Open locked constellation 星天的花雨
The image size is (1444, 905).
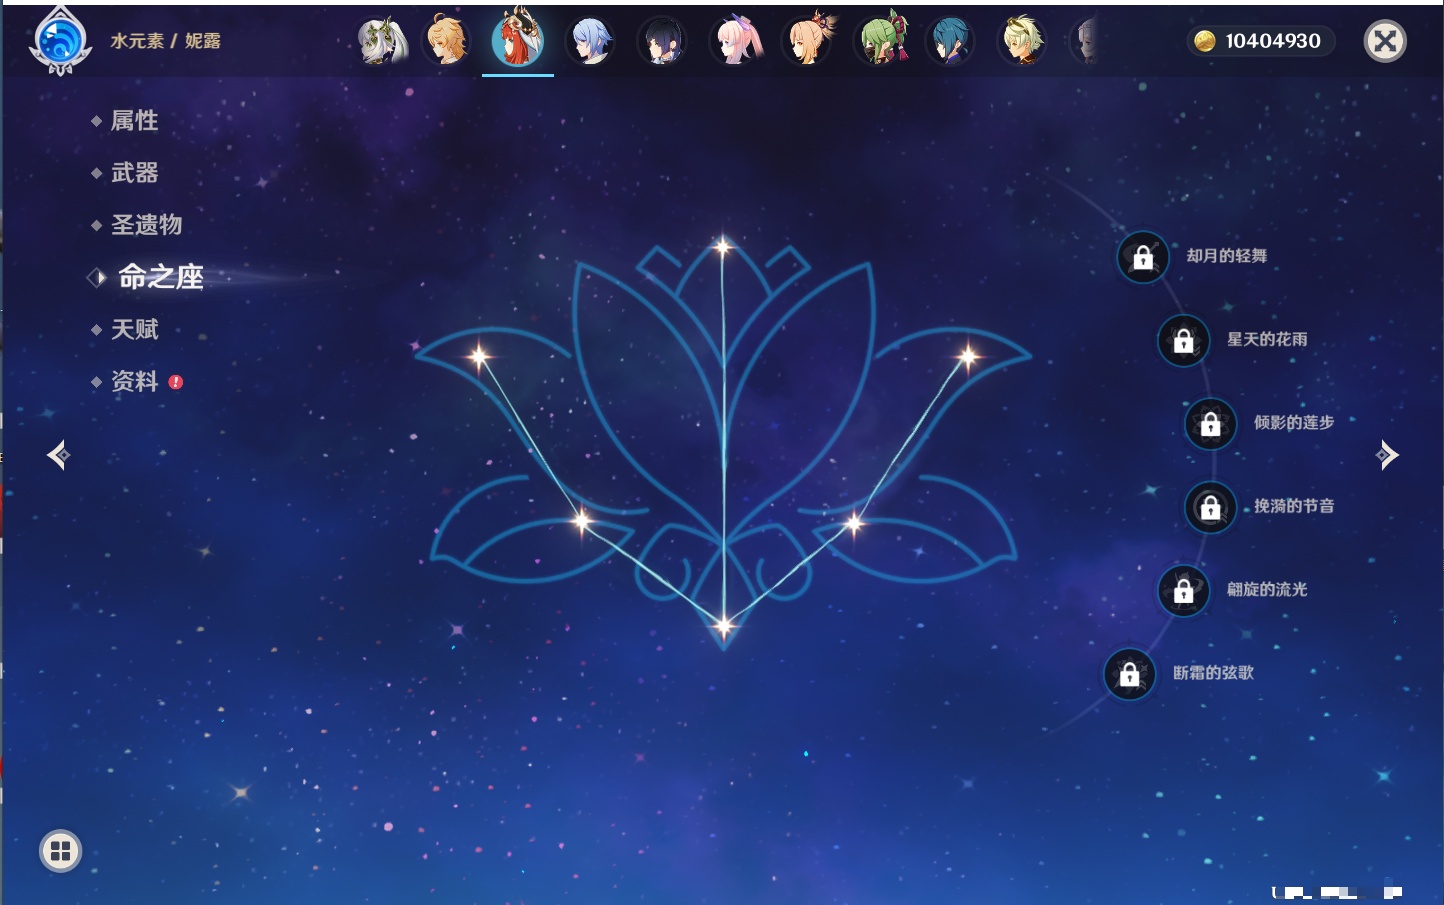click(1183, 340)
